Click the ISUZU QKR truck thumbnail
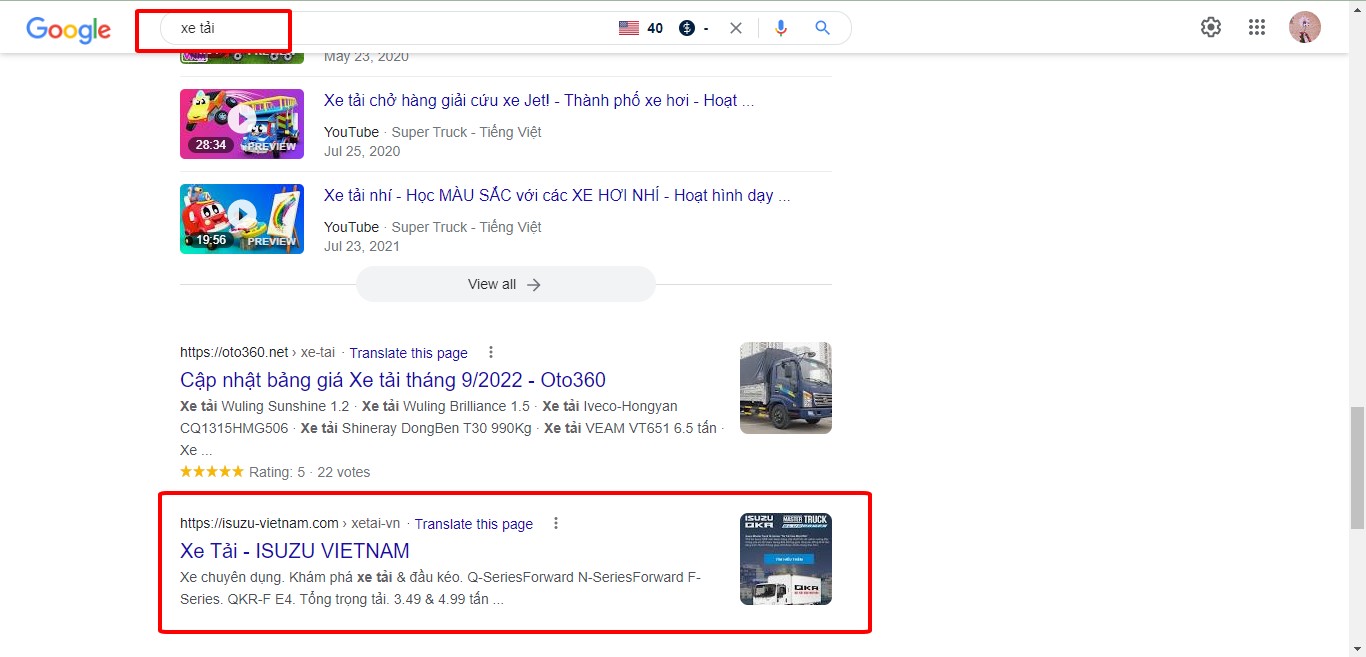Viewport: 1366px width, 657px height. (786, 559)
